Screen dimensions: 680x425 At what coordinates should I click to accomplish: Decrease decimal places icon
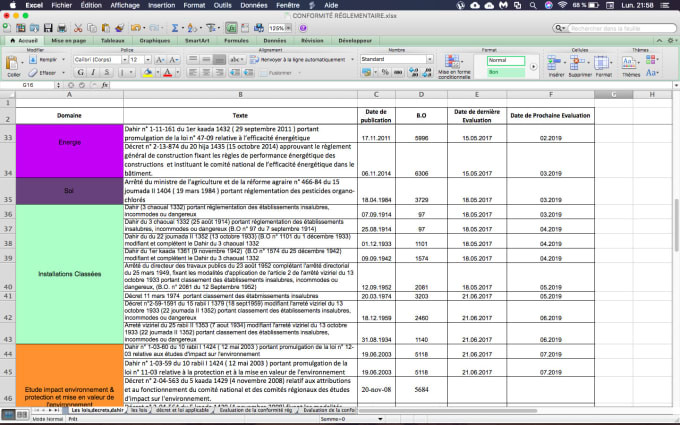pos(427,72)
